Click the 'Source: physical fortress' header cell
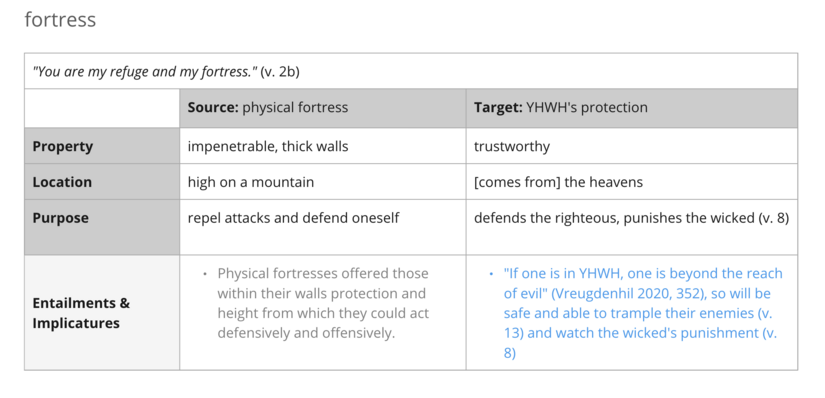 (x=323, y=108)
